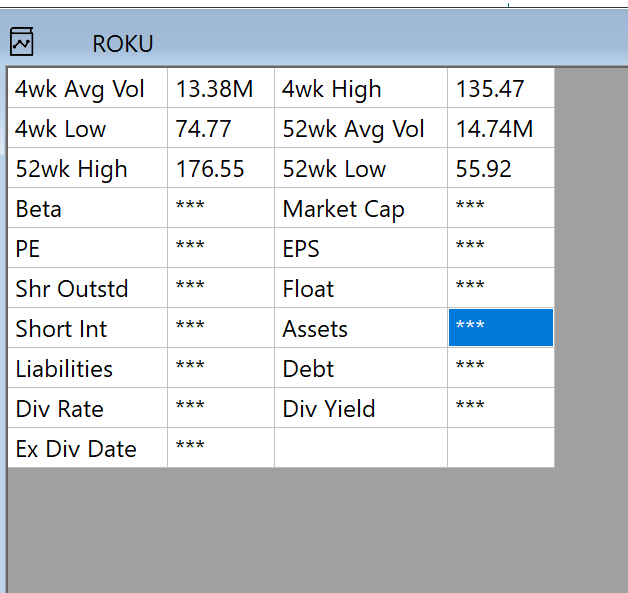
Task: Select the Float label cell
Action: click(x=360, y=289)
